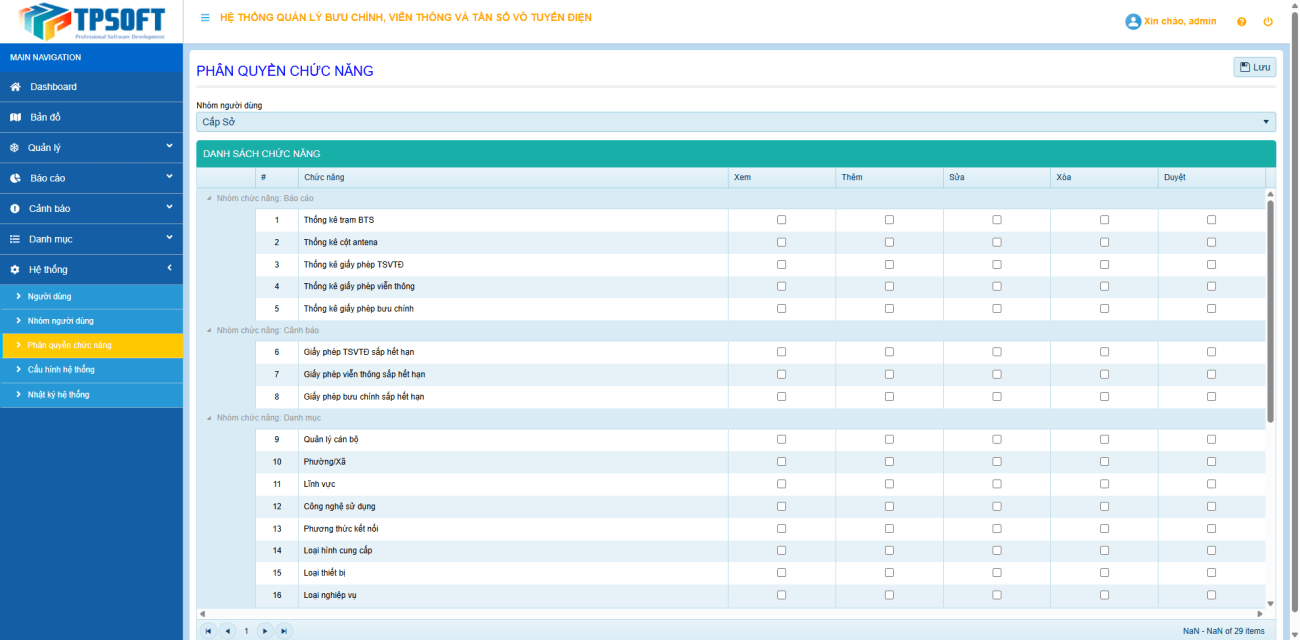Go to first page in pager

click(208, 631)
